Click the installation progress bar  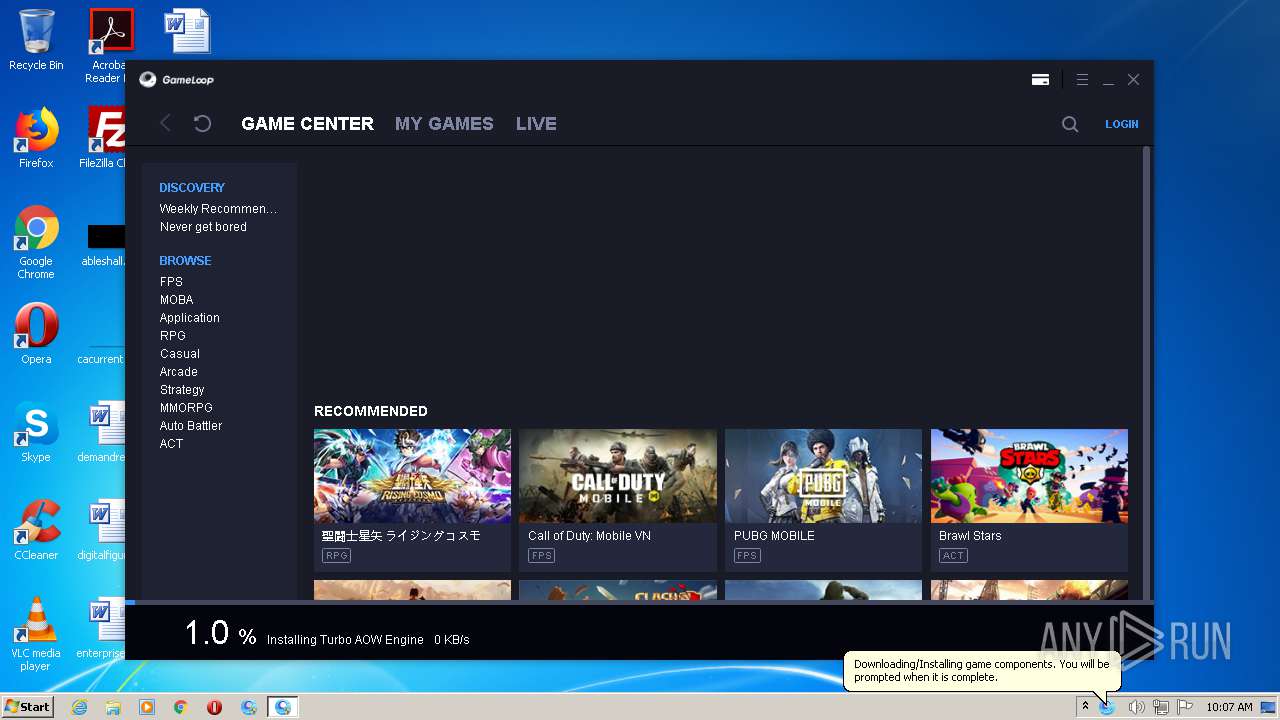[639, 602]
